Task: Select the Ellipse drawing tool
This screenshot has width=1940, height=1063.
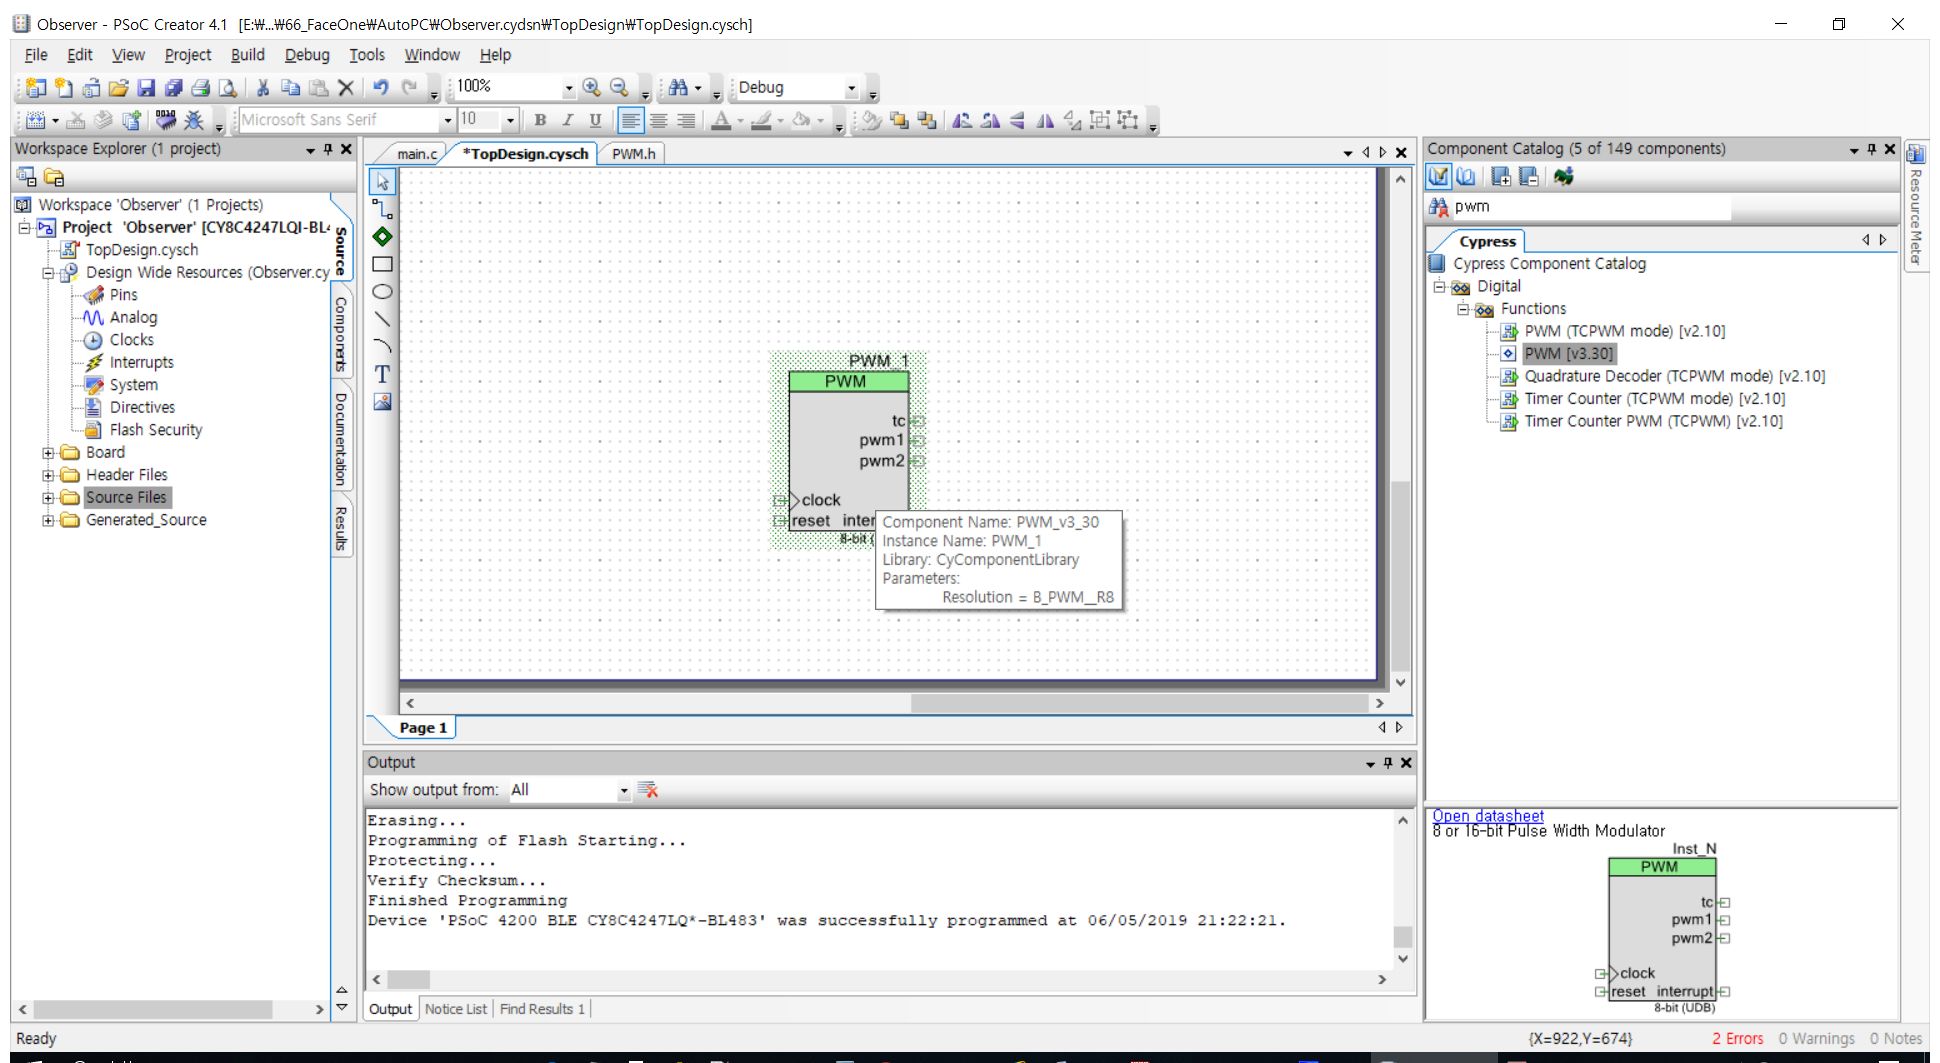Action: point(382,292)
